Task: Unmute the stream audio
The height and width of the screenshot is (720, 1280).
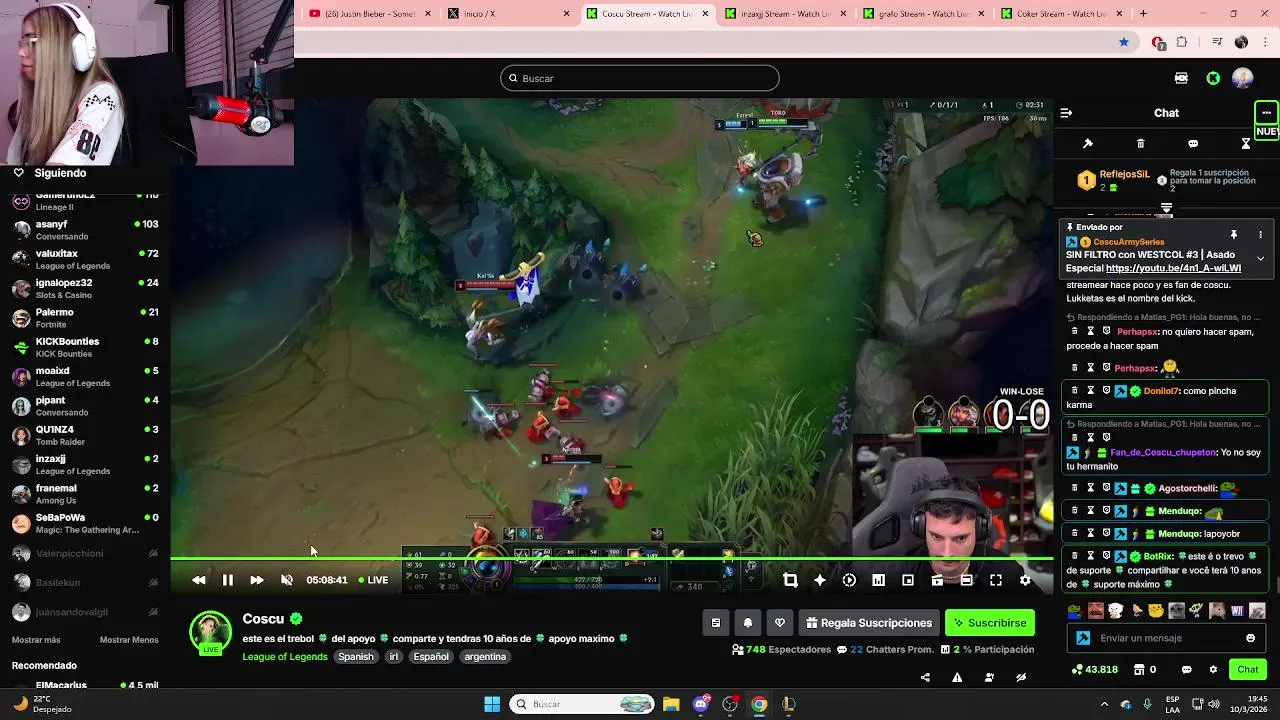Action: (286, 580)
